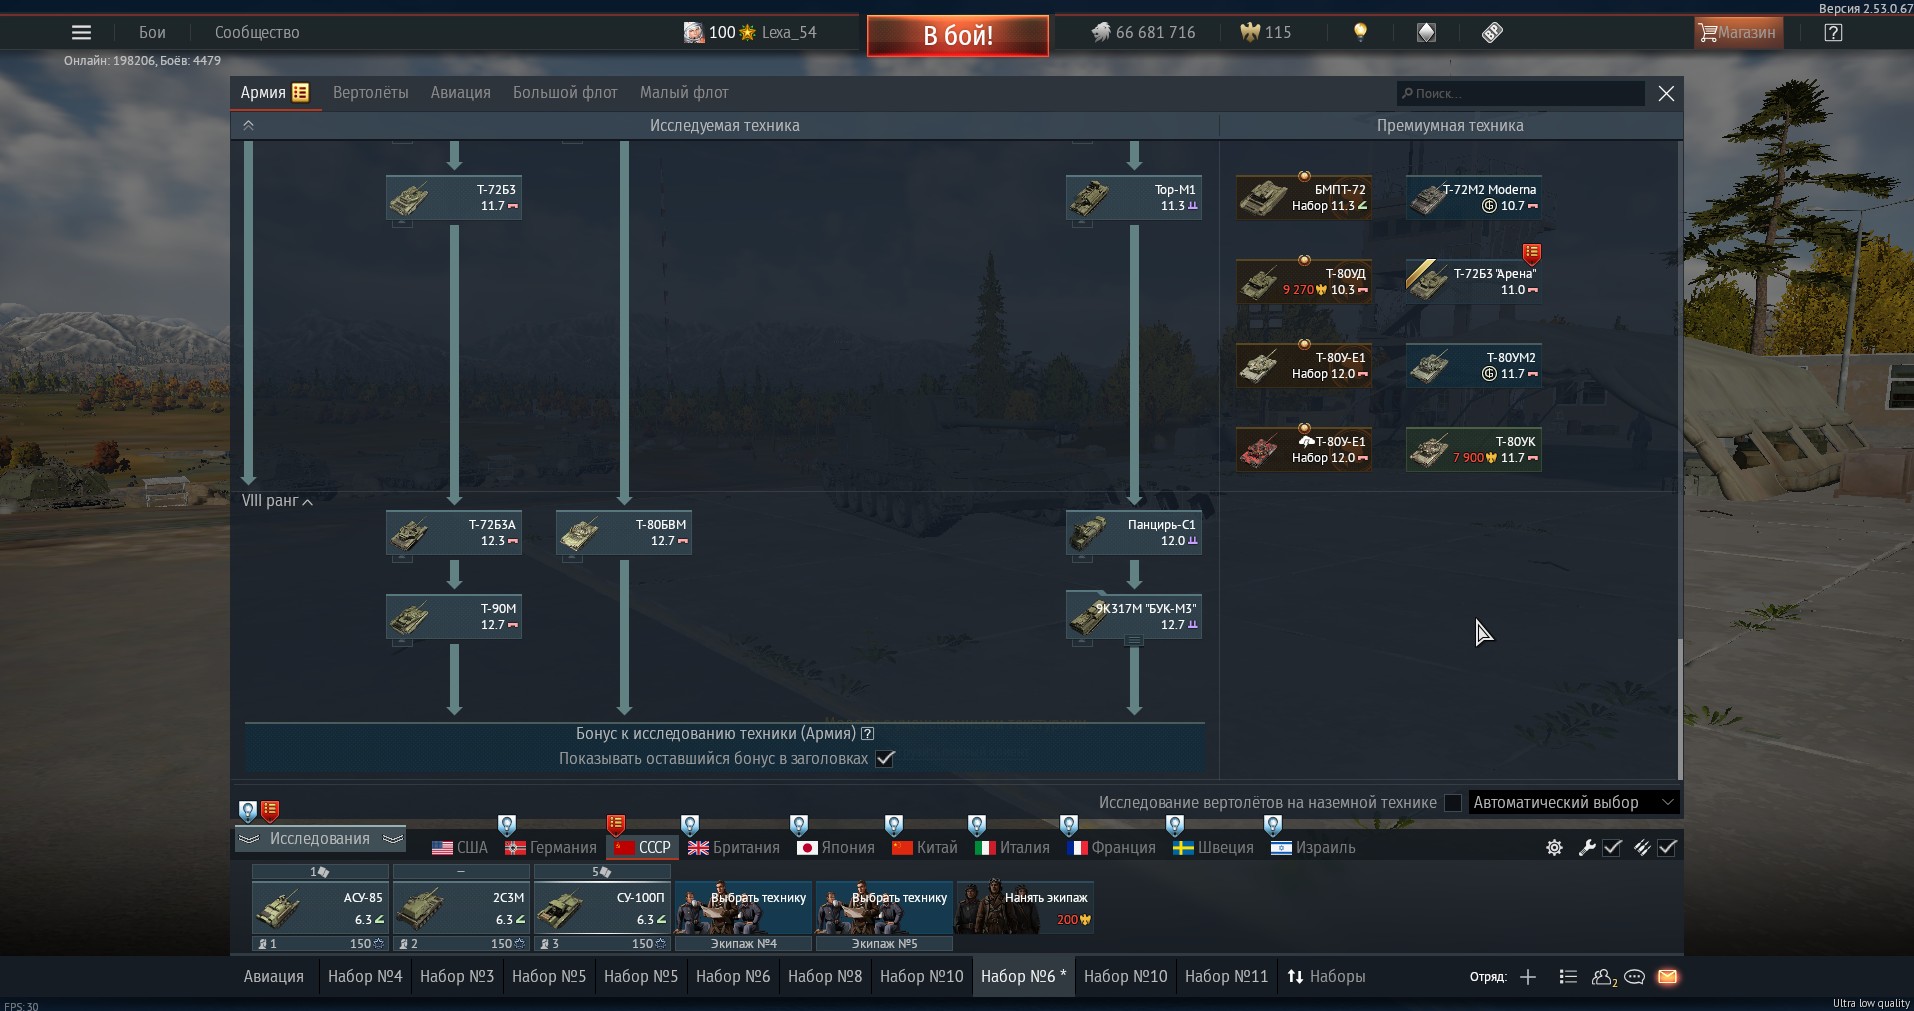Click the plus icon next to Отряд
The height and width of the screenshot is (1011, 1914).
[1528, 977]
